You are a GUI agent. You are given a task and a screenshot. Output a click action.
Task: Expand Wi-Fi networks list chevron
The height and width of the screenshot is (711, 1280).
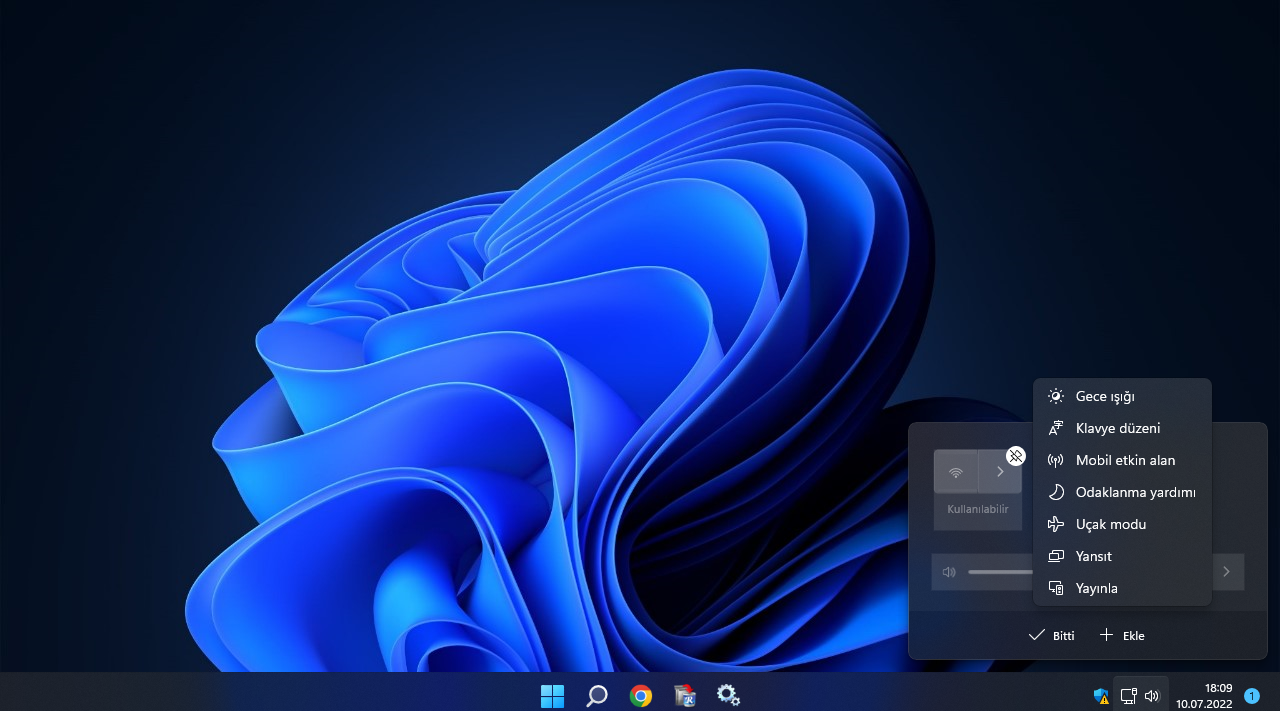[x=1000, y=472]
